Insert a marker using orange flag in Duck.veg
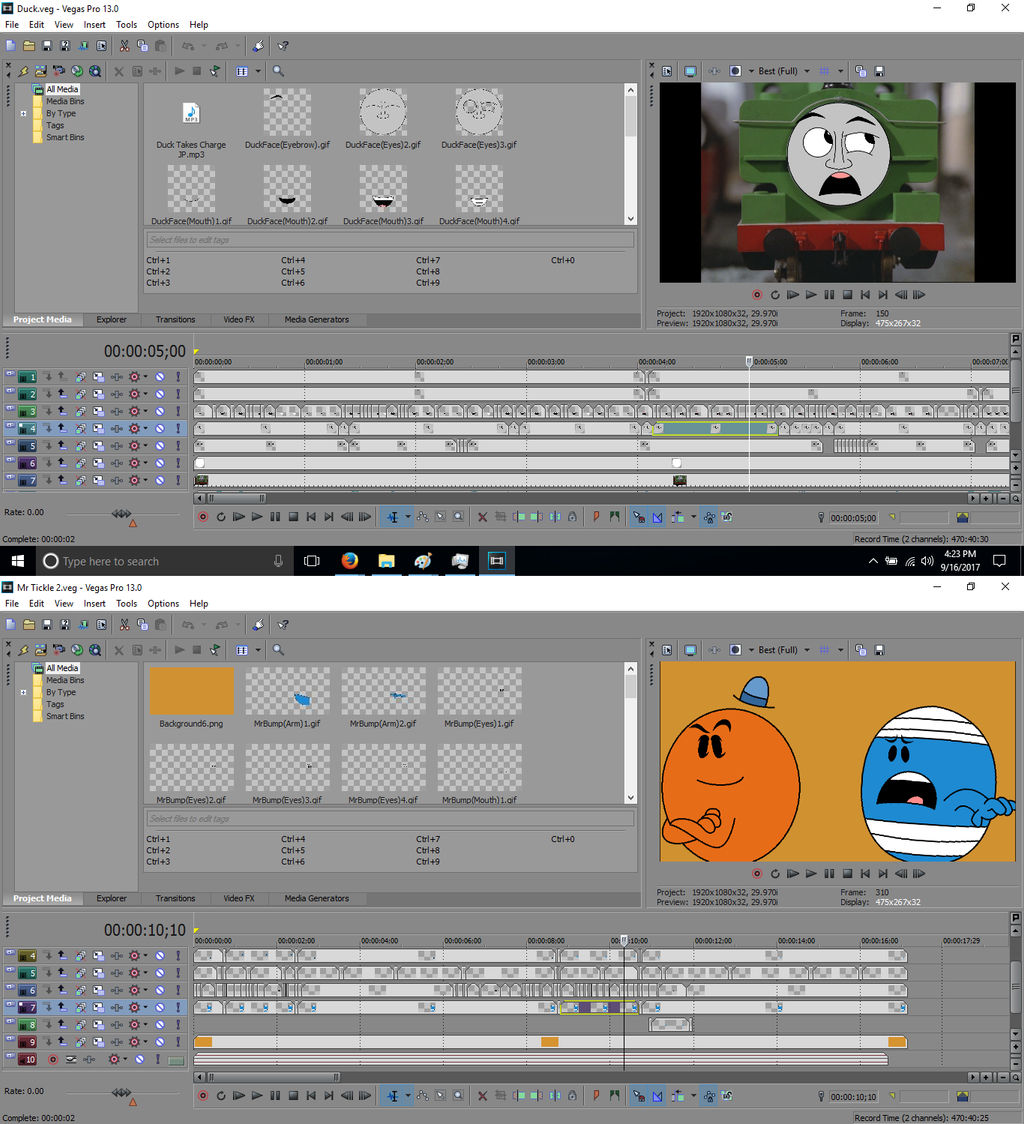1024x1124 pixels. (x=596, y=517)
